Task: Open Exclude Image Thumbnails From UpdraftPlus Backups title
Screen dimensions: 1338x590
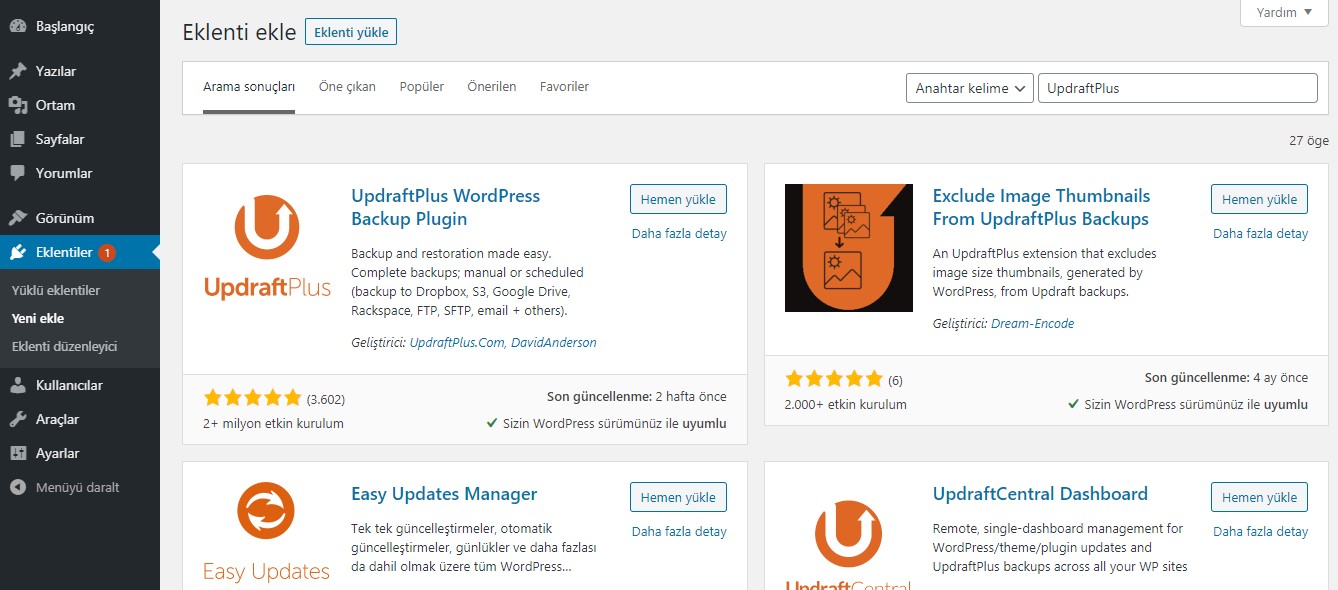Action: 1041,207
